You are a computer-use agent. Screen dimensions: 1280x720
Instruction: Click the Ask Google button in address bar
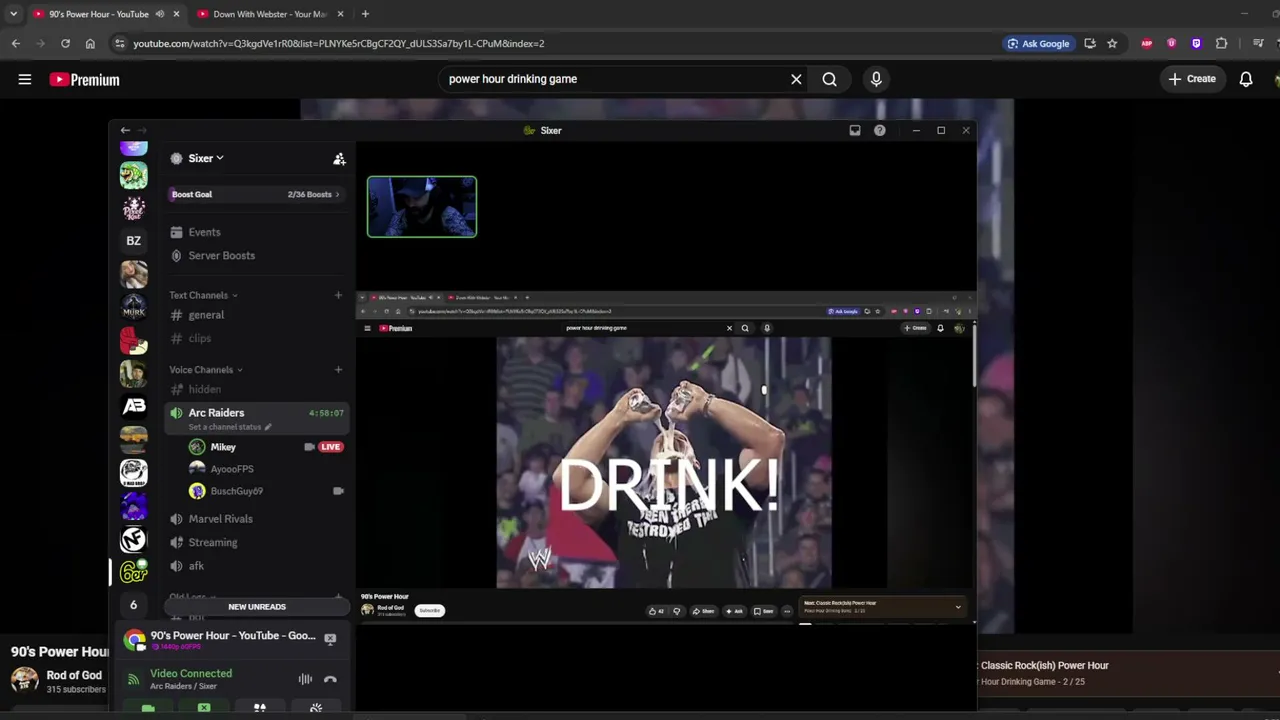coord(1038,44)
